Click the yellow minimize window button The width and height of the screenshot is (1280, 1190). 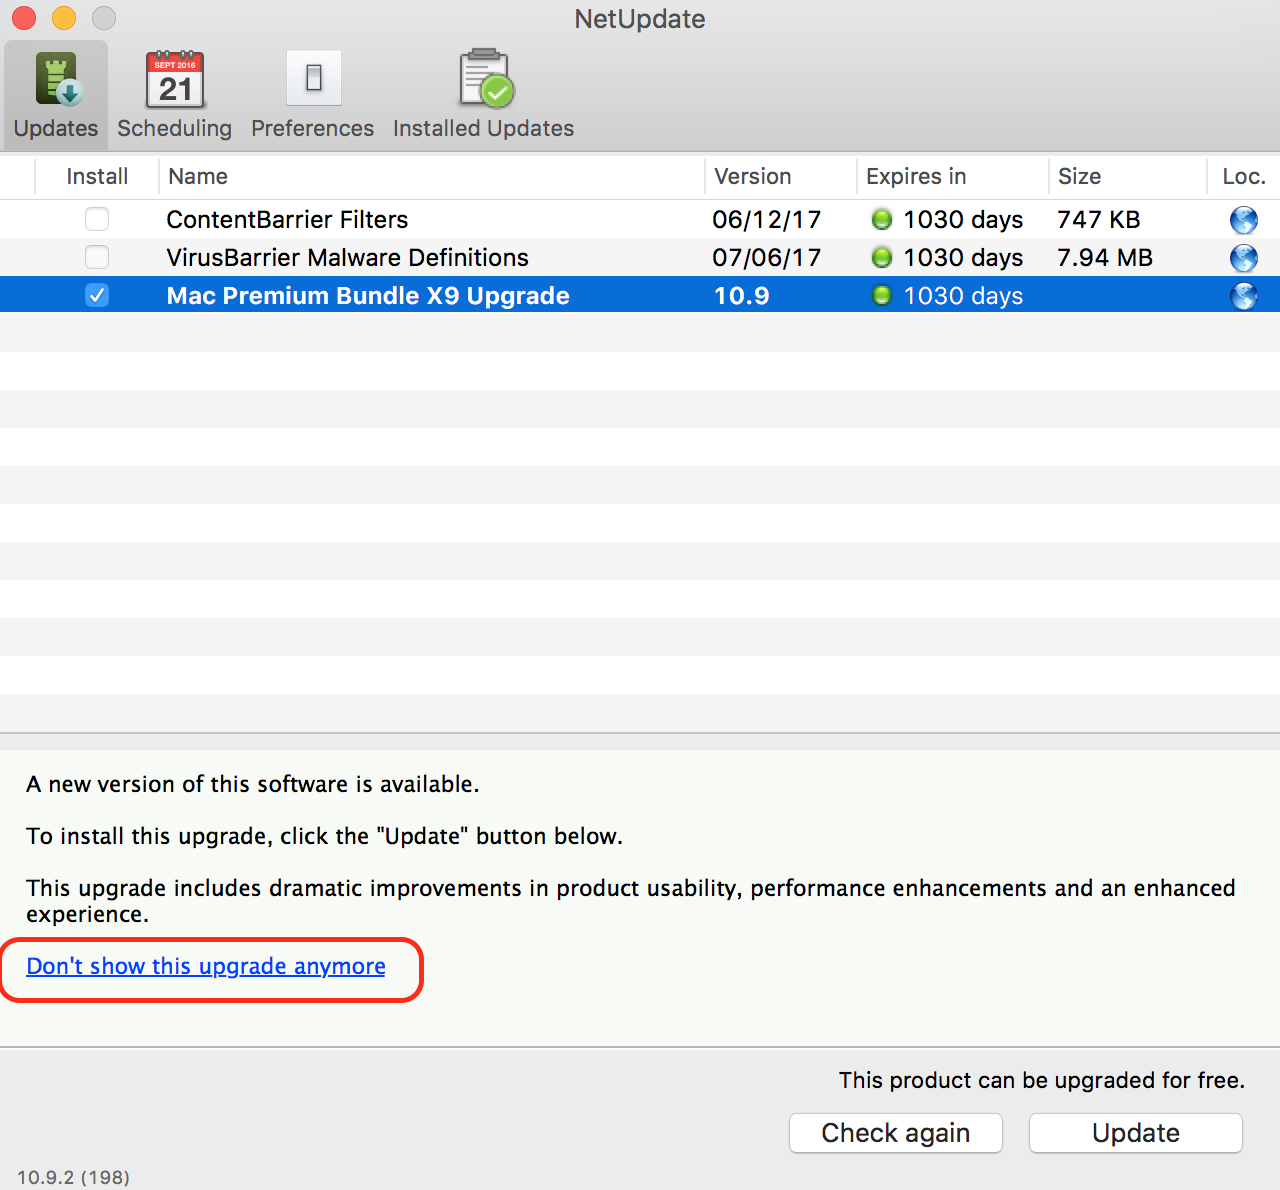coord(64,18)
